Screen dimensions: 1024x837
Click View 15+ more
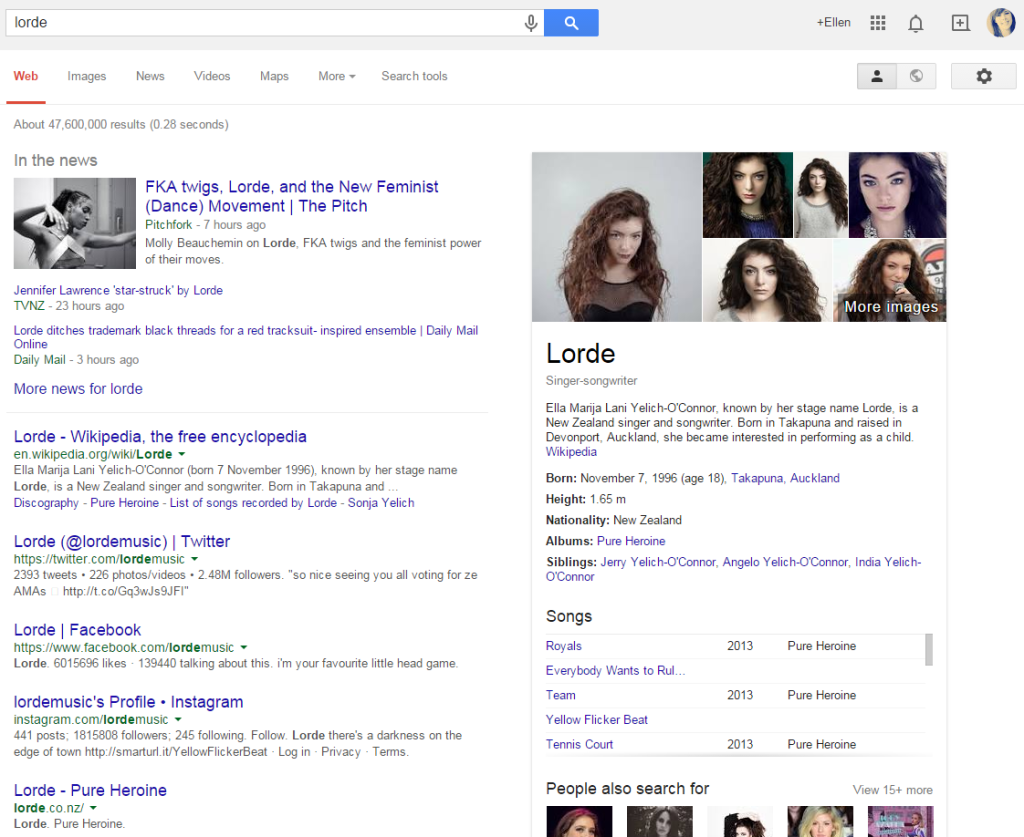892,790
